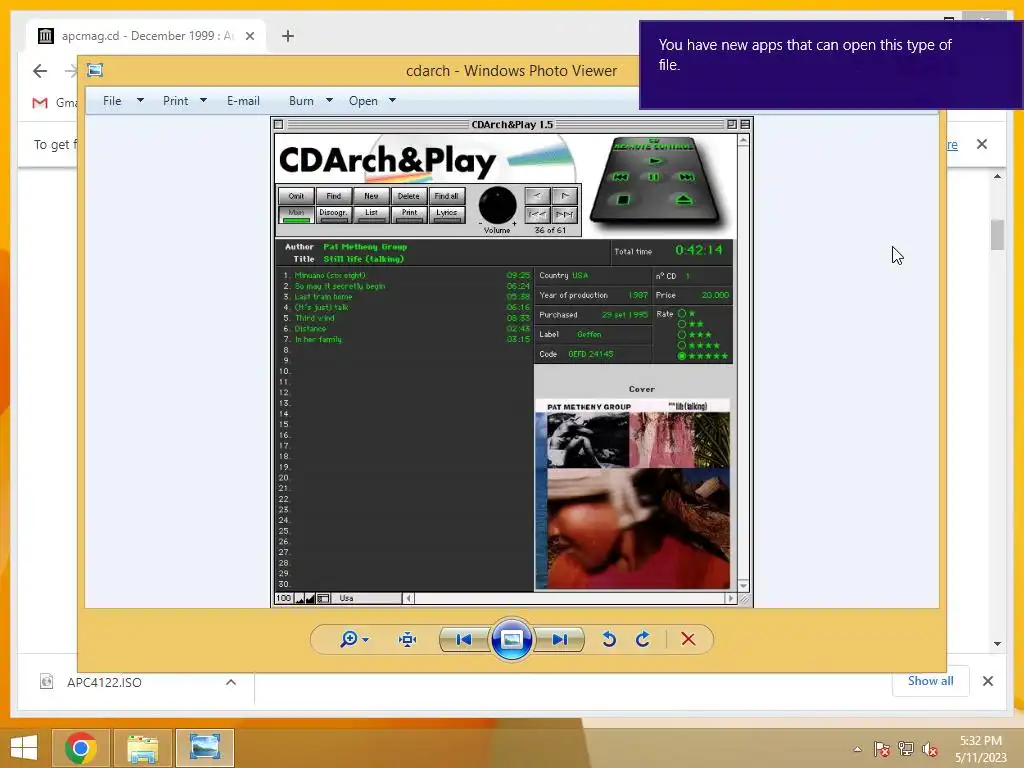Select the three-star Rate radio button

[682, 334]
